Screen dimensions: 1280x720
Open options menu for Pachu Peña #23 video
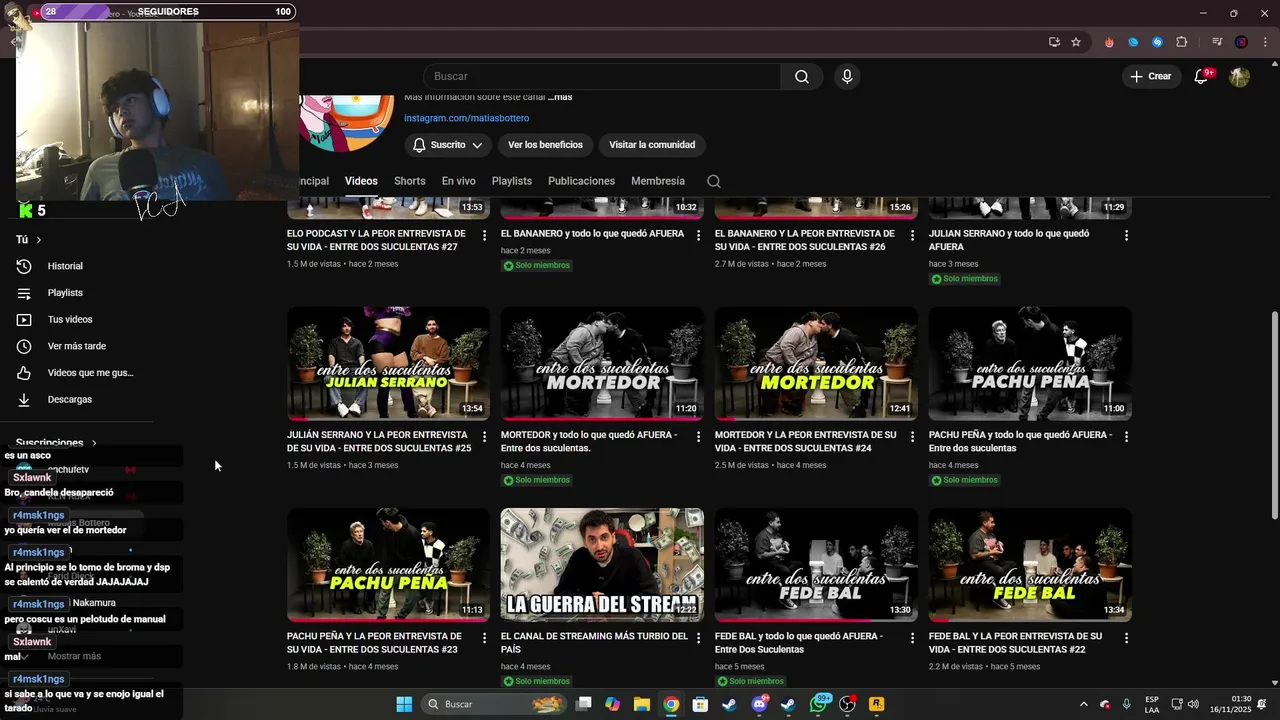485,638
